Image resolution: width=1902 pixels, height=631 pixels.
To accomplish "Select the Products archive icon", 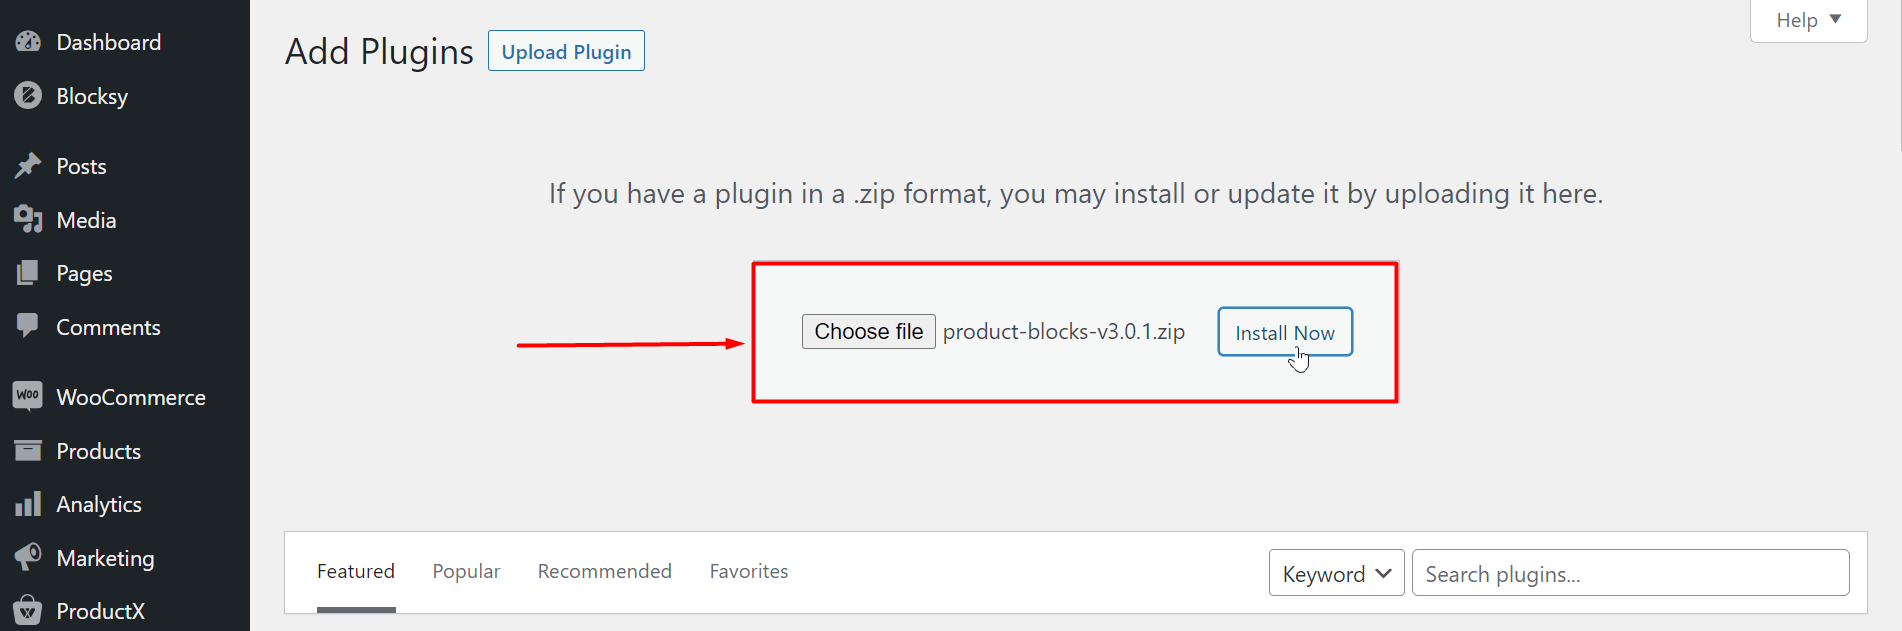I will click(x=28, y=451).
